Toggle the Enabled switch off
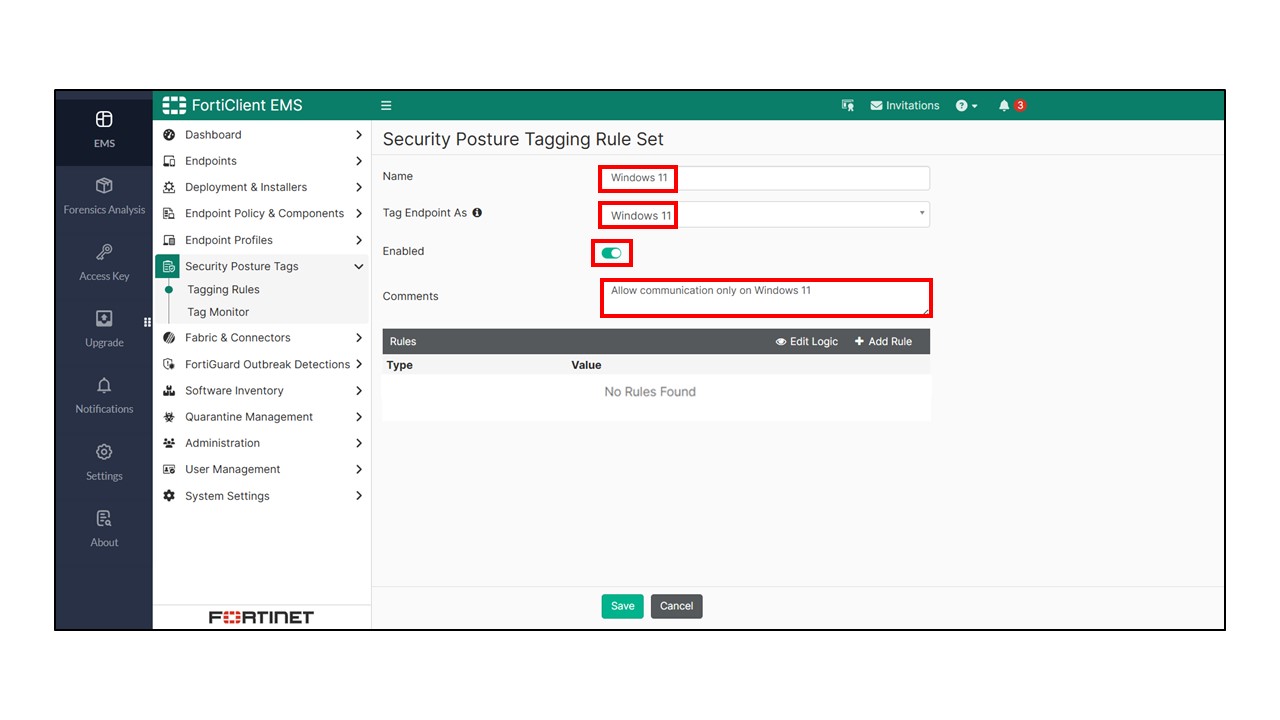The image size is (1280, 720). pyautogui.click(x=612, y=253)
